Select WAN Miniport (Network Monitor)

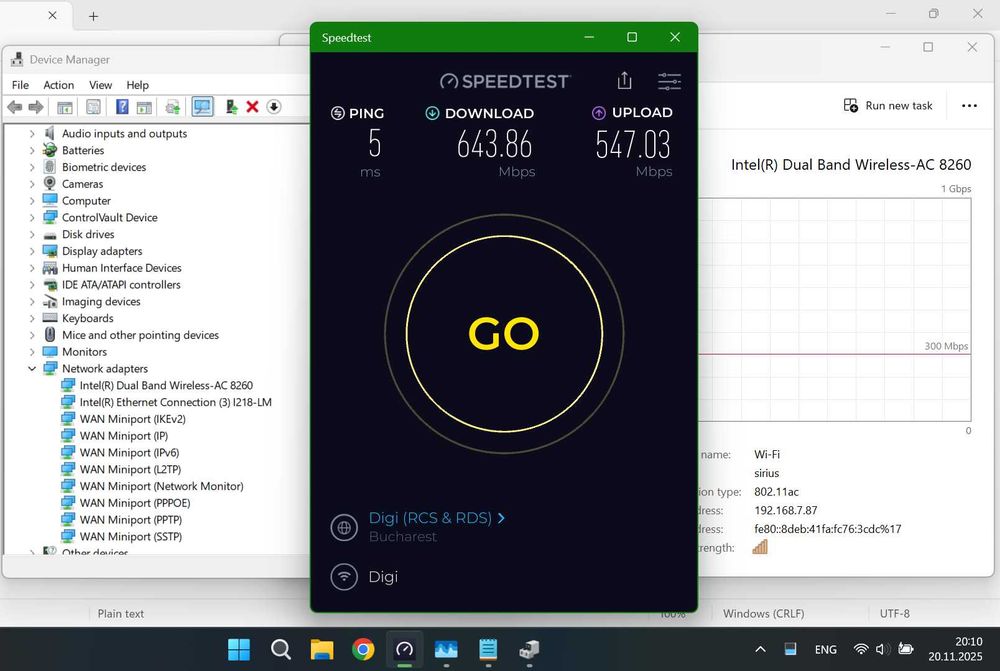161,486
